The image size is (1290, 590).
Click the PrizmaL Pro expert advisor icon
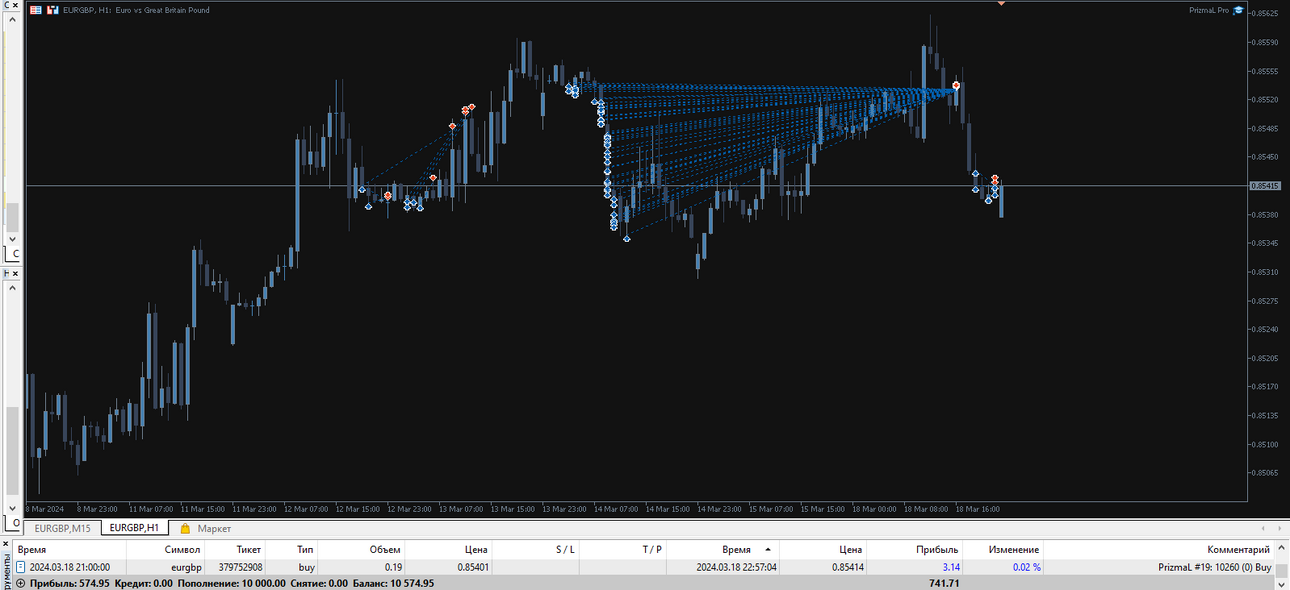tap(1238, 10)
